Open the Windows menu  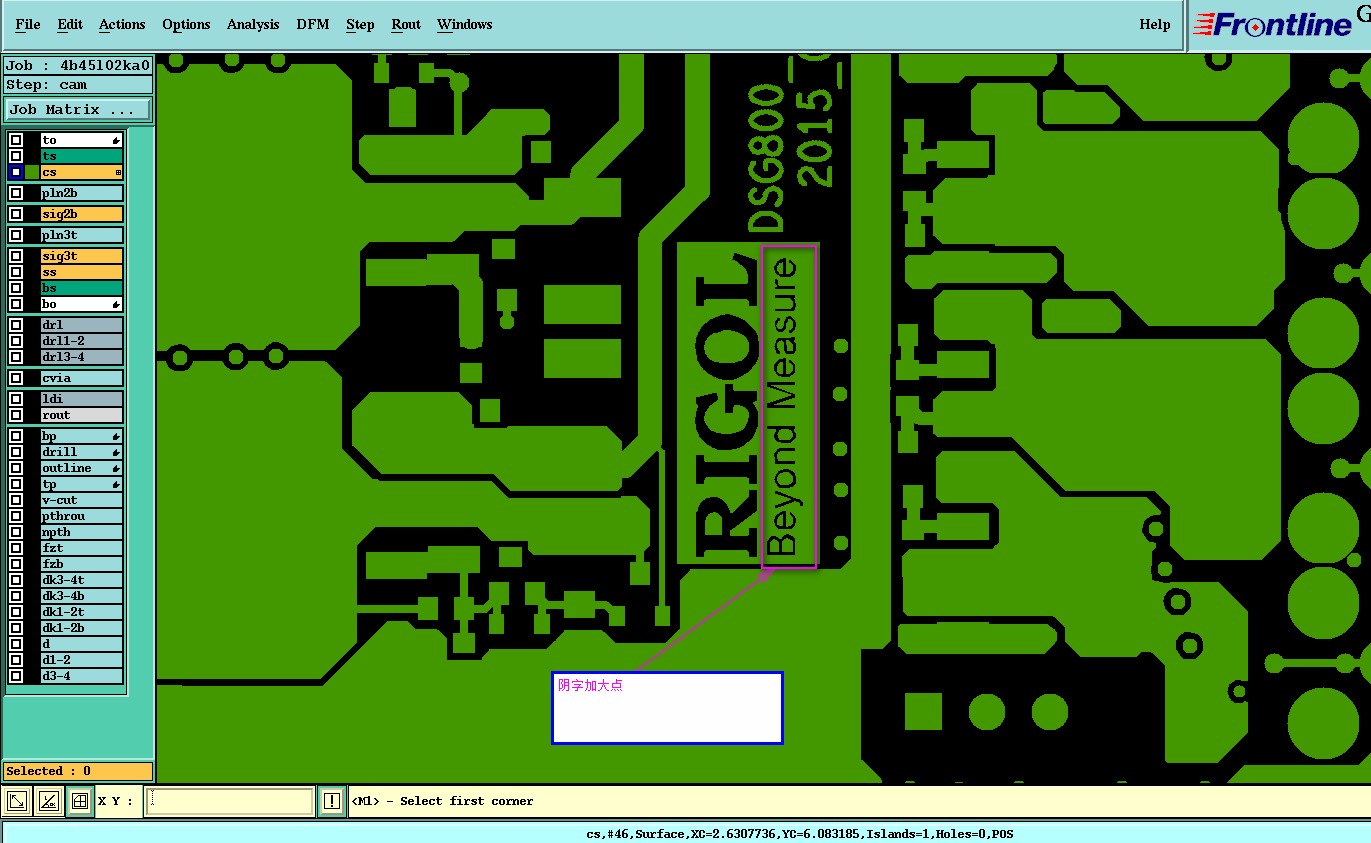point(465,24)
